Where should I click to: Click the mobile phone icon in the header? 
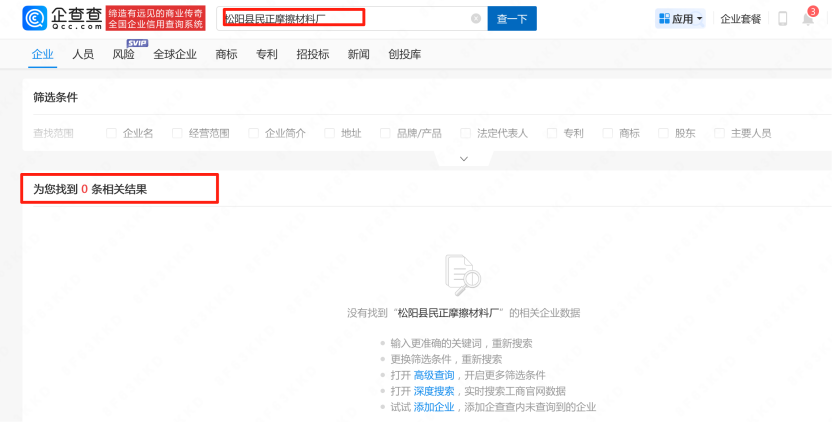click(782, 19)
